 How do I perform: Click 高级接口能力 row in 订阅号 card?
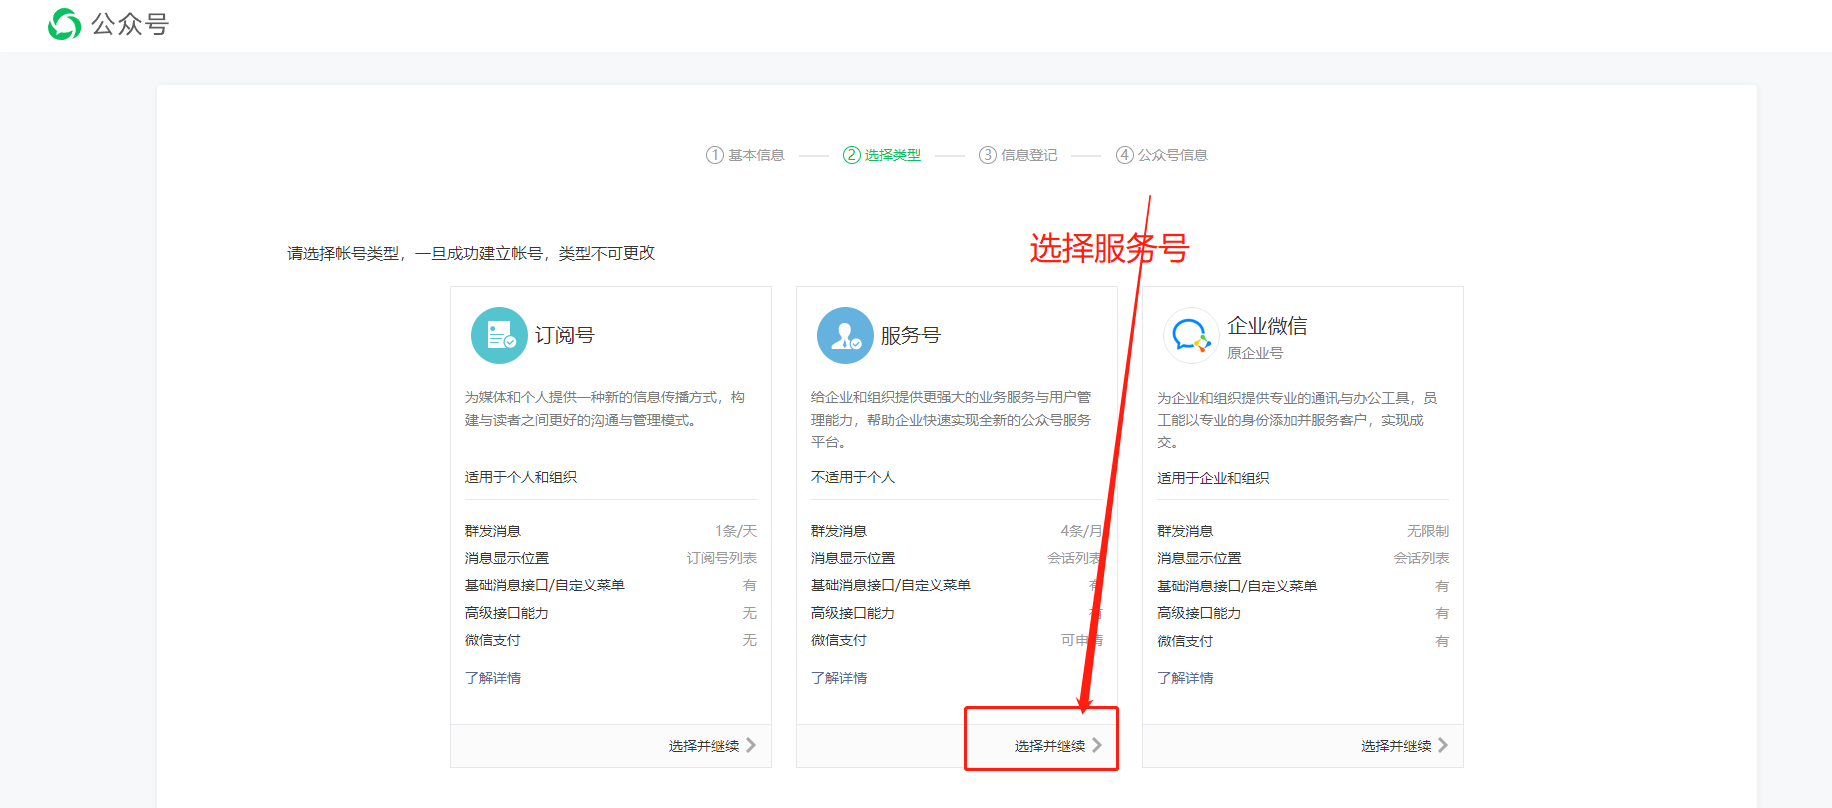[x=611, y=613]
